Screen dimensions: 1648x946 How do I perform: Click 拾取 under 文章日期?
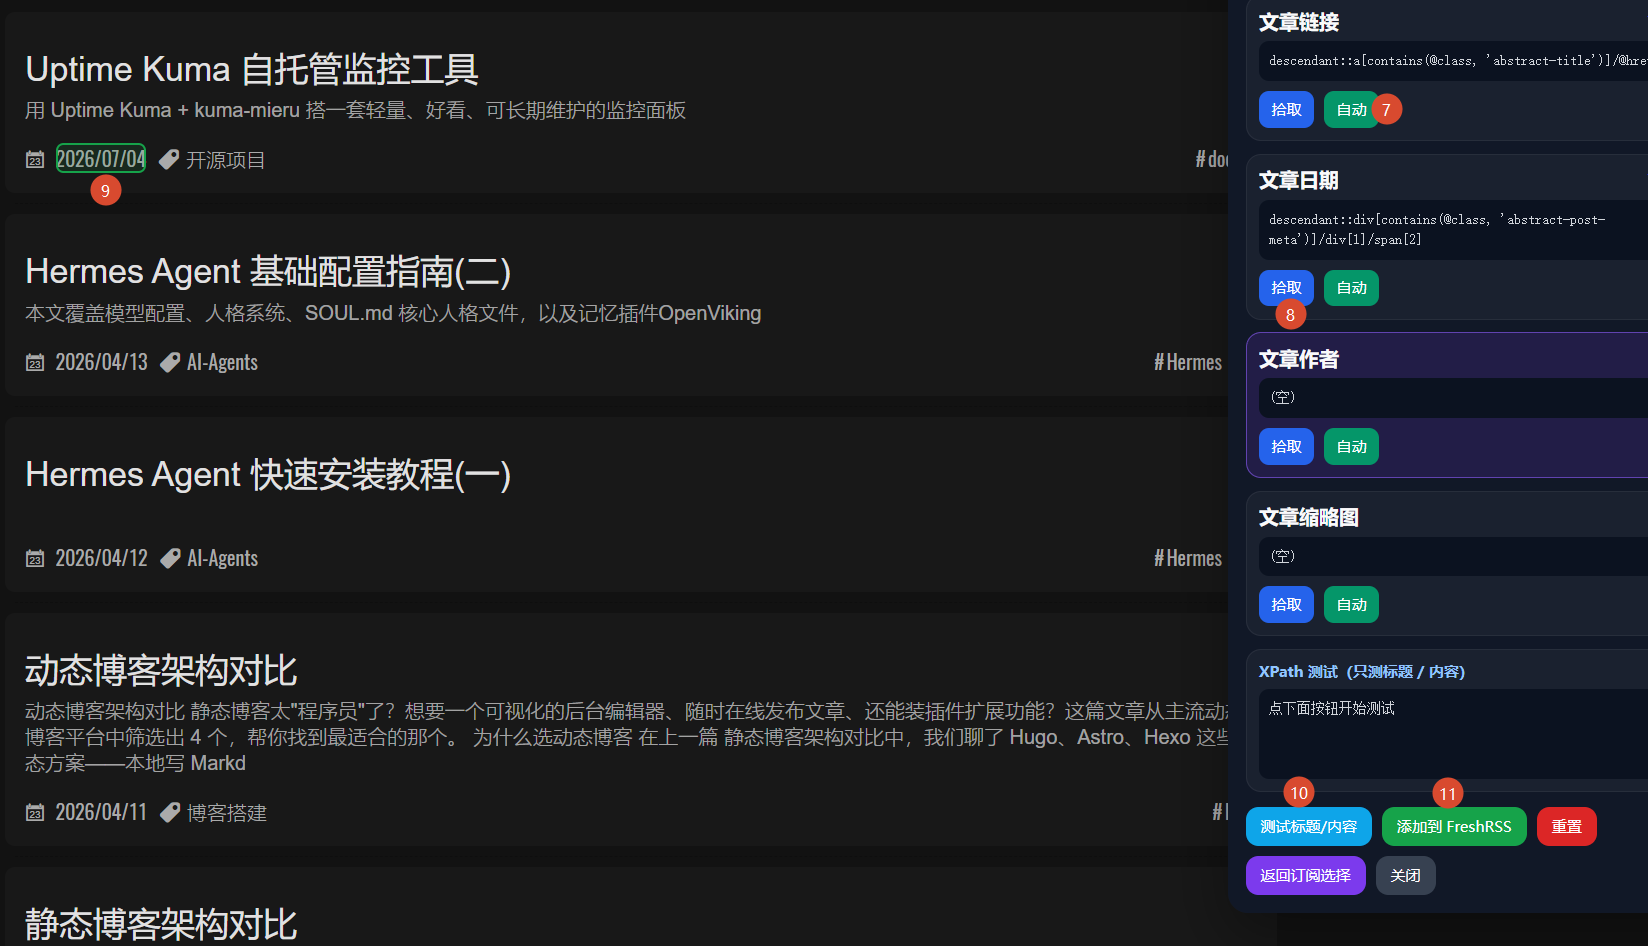(1286, 288)
